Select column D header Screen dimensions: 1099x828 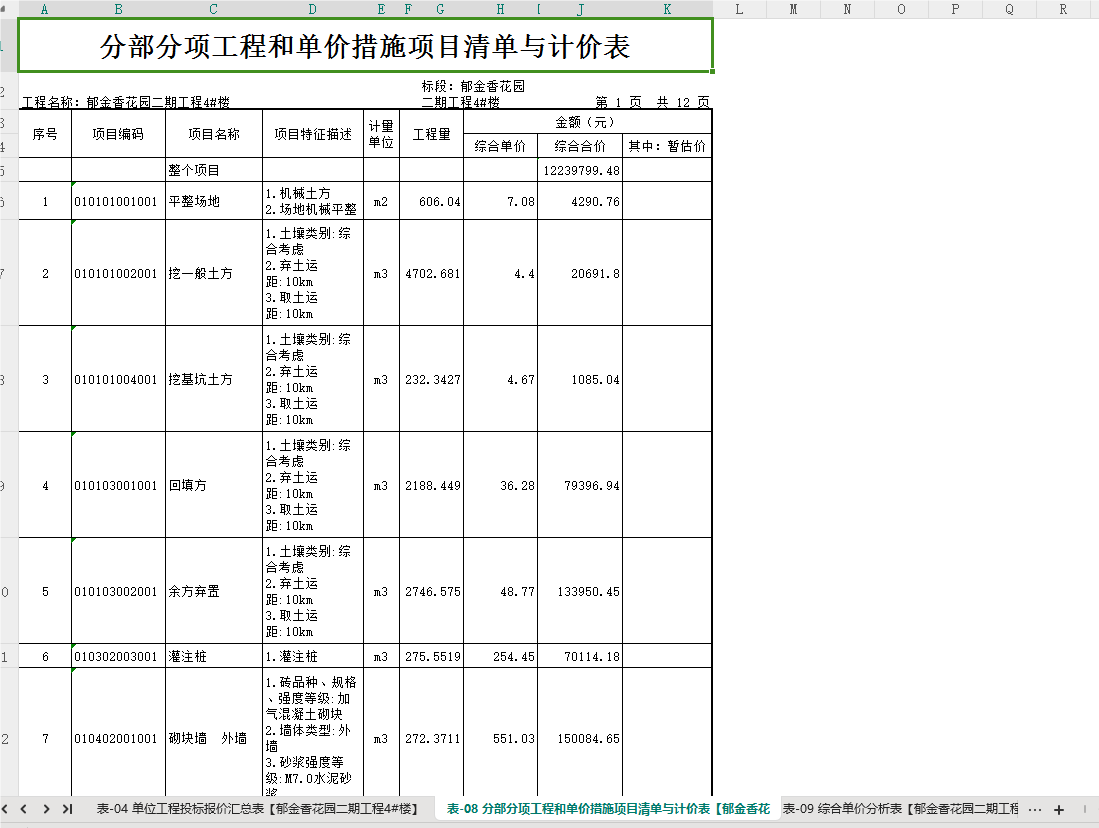click(x=313, y=9)
